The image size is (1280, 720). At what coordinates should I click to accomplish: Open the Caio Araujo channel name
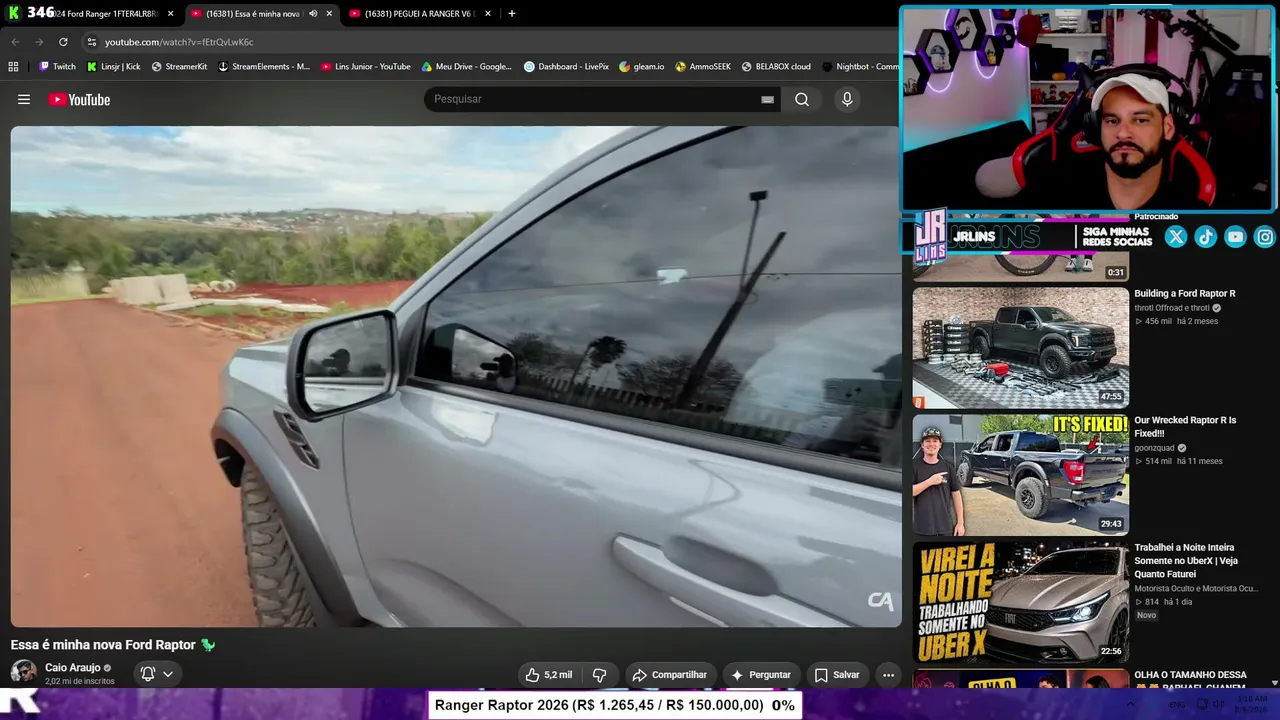point(72,668)
